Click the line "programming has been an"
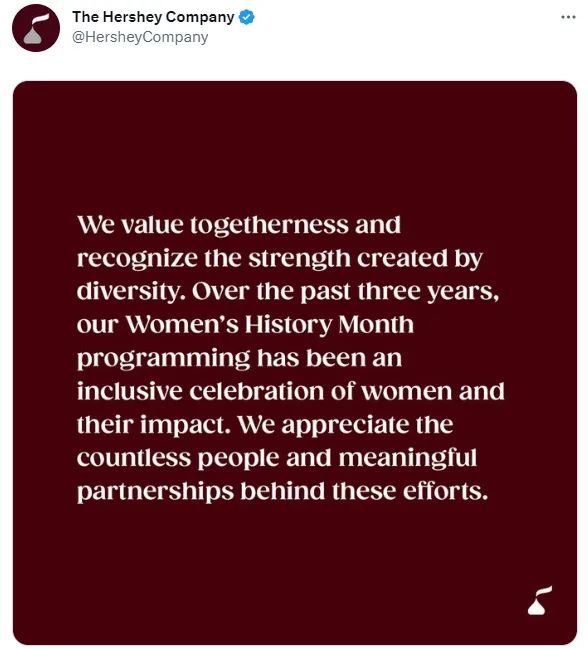Viewport: 588px width, 649px height. point(239,359)
